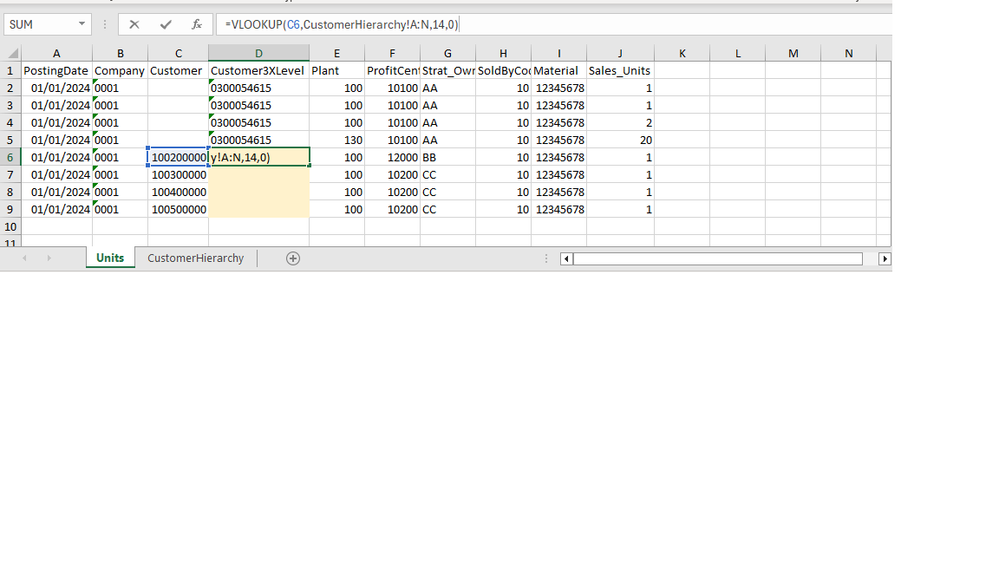The image size is (999, 562).
Task: Click cell D2 containing 0300054615
Action: [x=259, y=88]
